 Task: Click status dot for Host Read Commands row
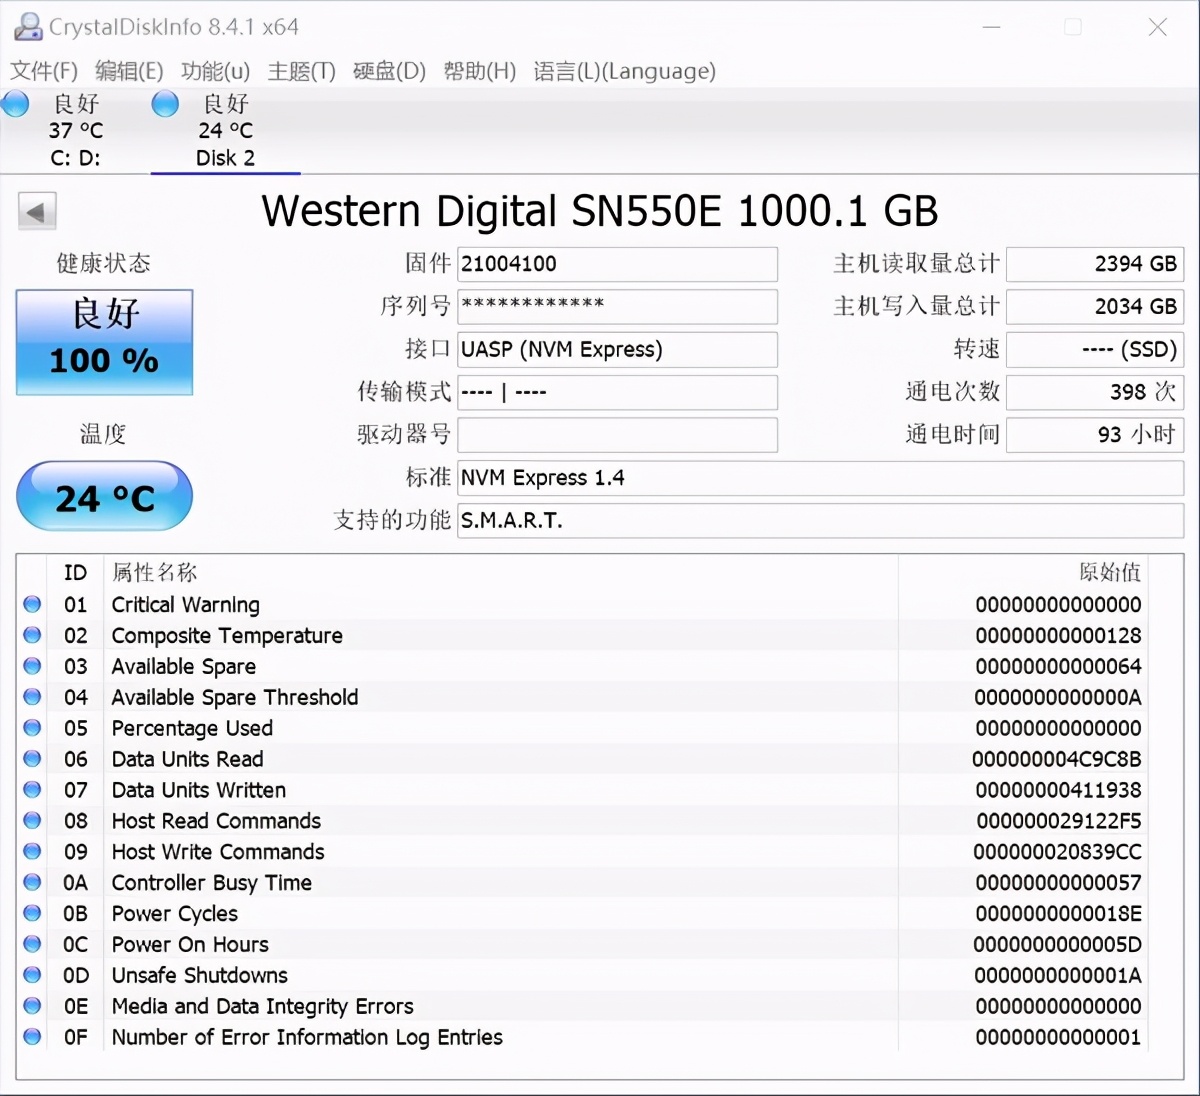(x=32, y=821)
